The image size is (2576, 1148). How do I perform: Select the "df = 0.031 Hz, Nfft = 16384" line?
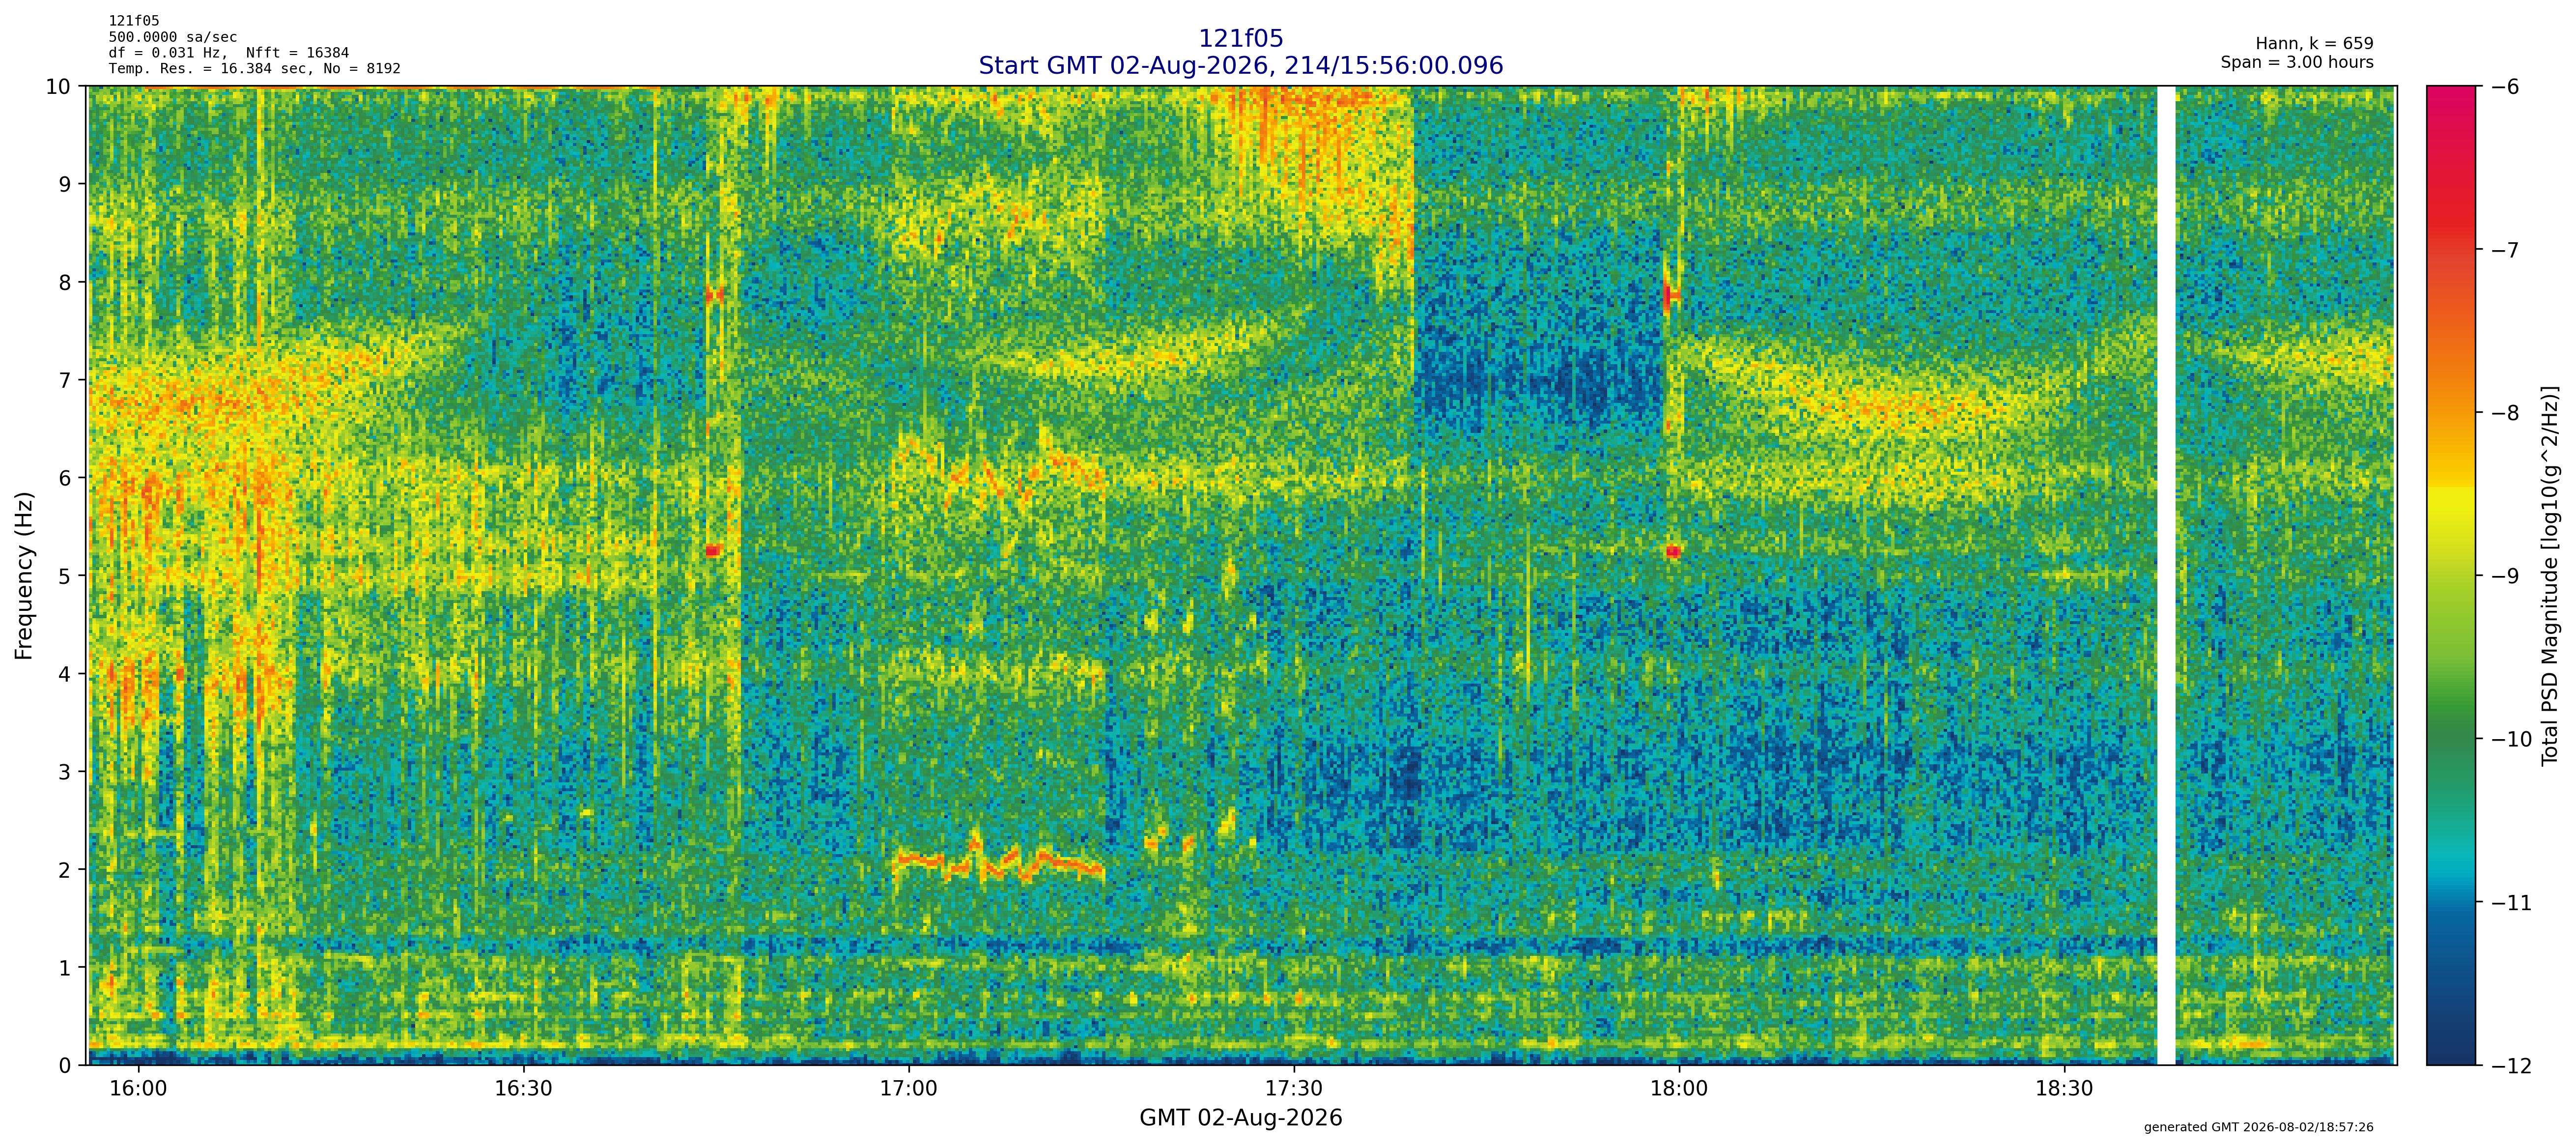pos(229,53)
